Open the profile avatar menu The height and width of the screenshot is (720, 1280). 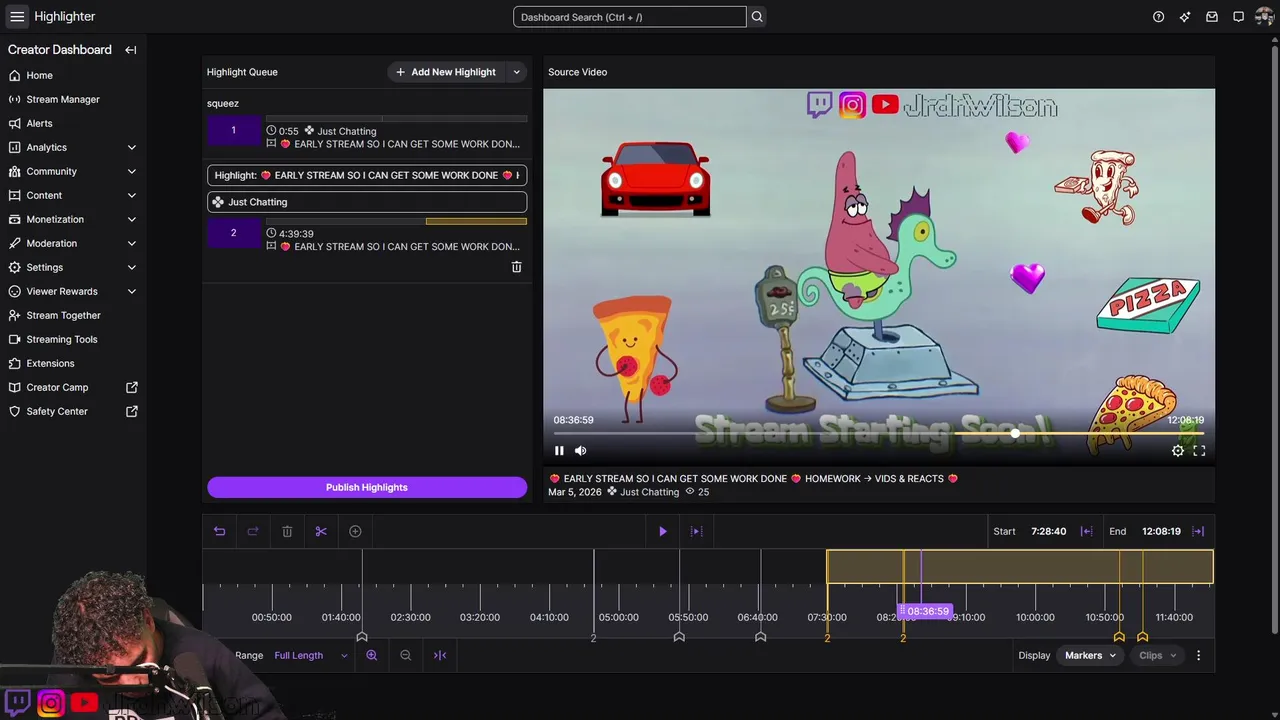(1264, 17)
